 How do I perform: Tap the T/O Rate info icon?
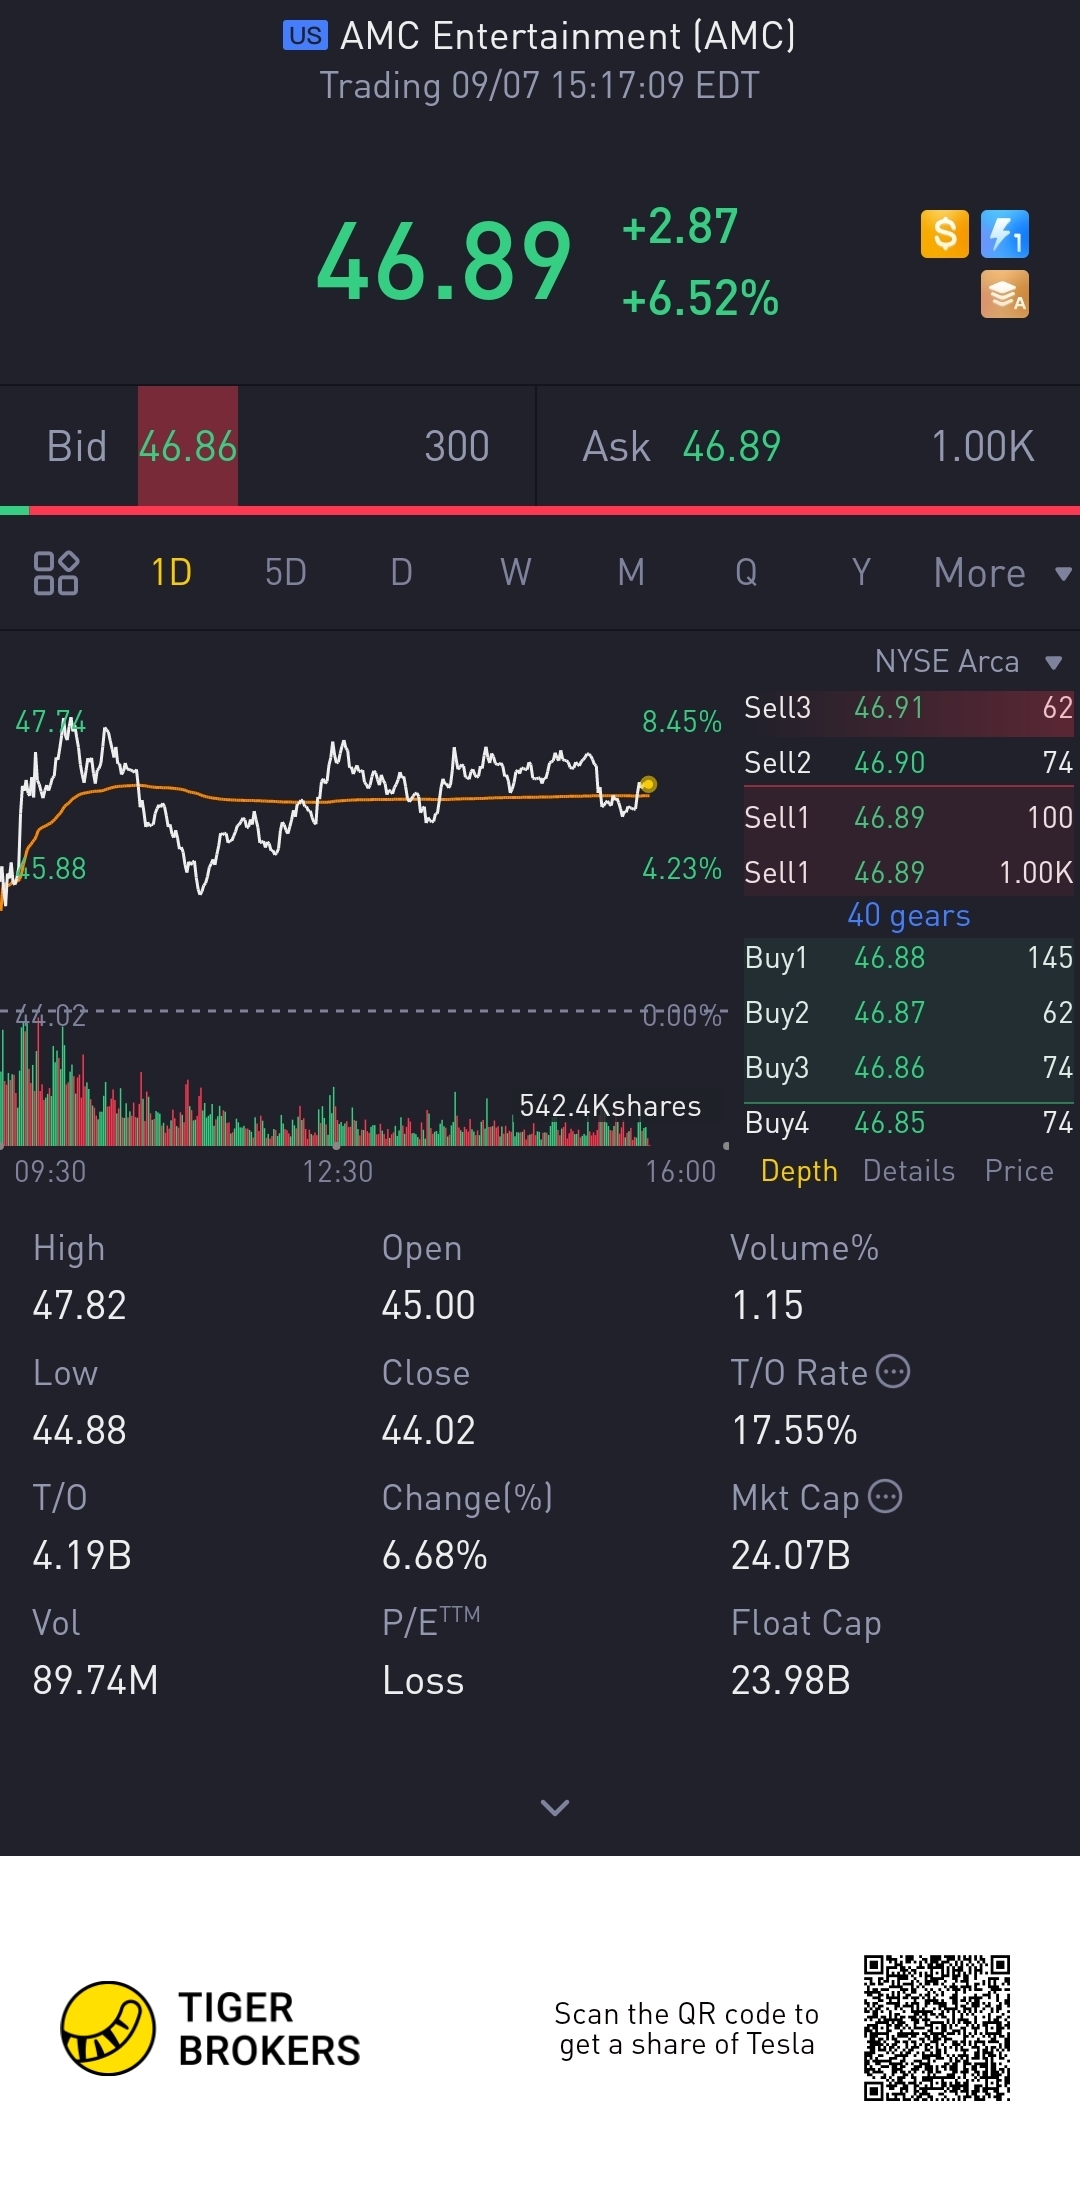[893, 1371]
